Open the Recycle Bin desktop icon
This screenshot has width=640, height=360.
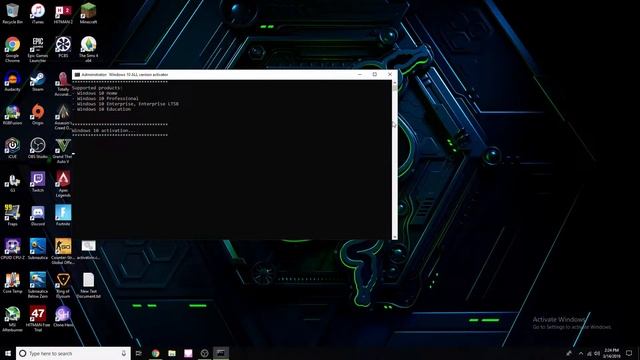click(x=12, y=13)
